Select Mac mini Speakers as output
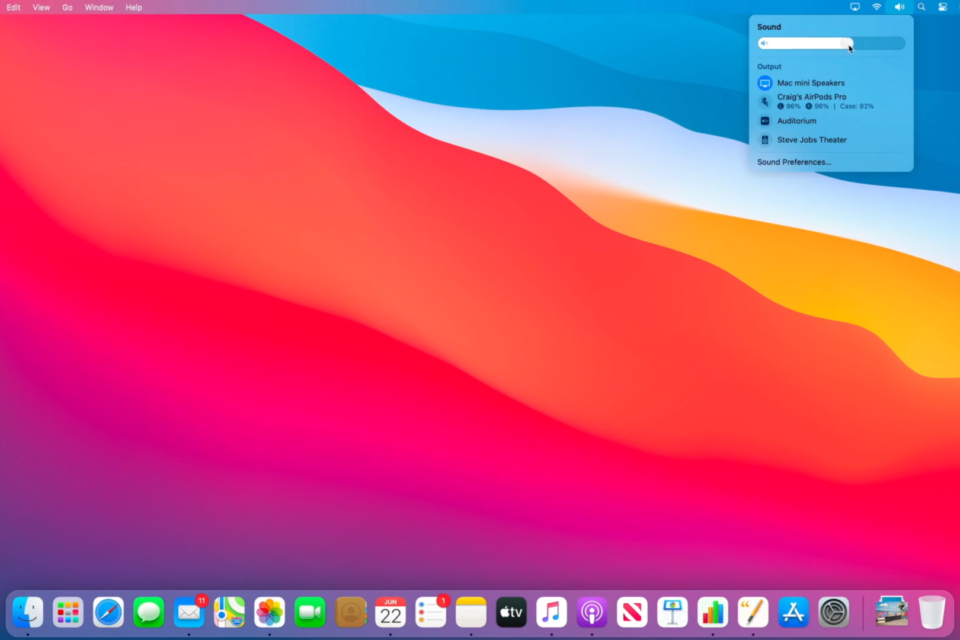 pos(810,83)
